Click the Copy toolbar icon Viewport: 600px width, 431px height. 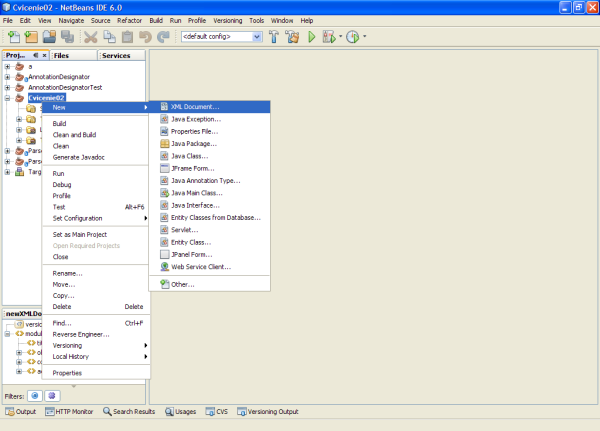110,37
